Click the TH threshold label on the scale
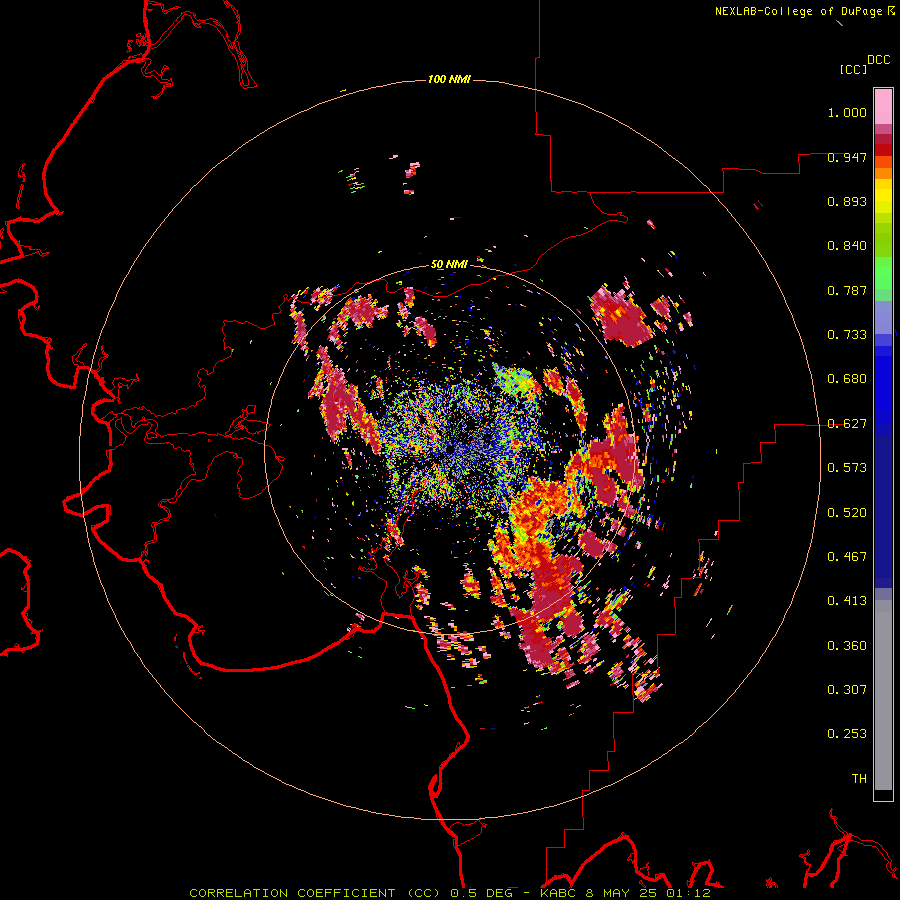The width and height of the screenshot is (900, 900). (859, 779)
